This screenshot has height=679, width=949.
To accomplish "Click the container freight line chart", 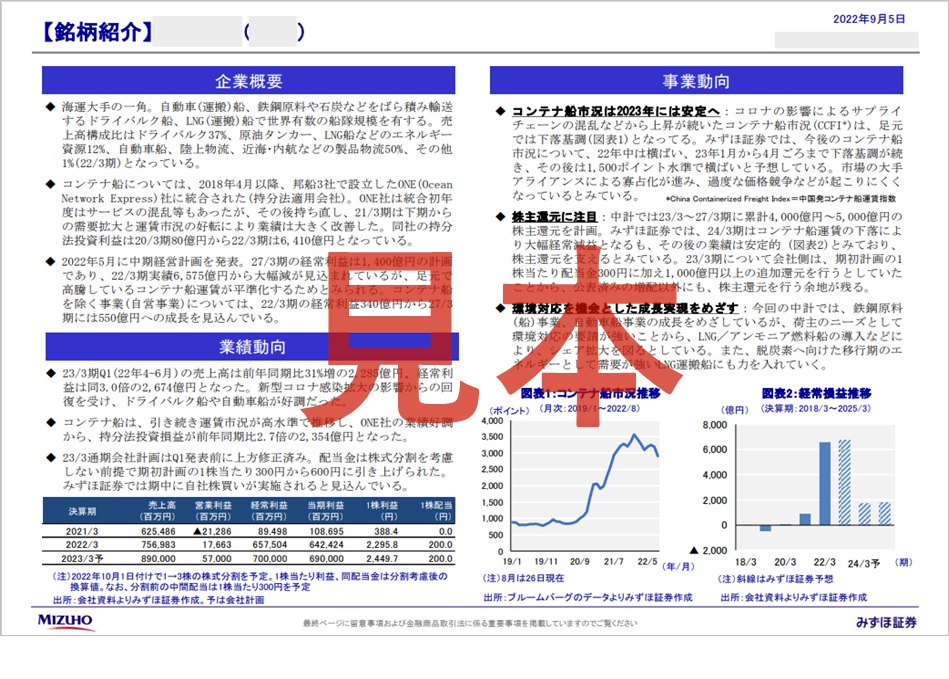I will point(585,486).
